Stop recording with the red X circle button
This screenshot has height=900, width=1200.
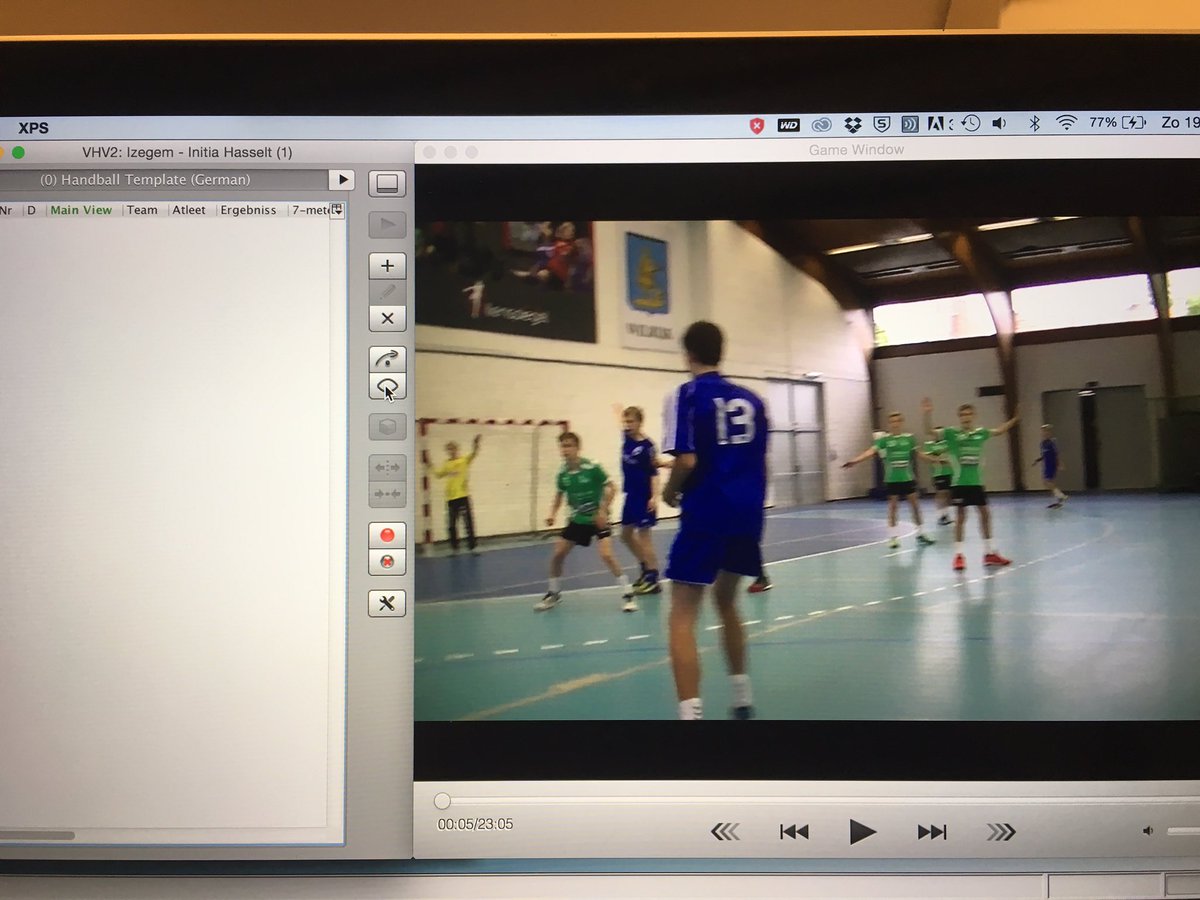pyautogui.click(x=387, y=561)
